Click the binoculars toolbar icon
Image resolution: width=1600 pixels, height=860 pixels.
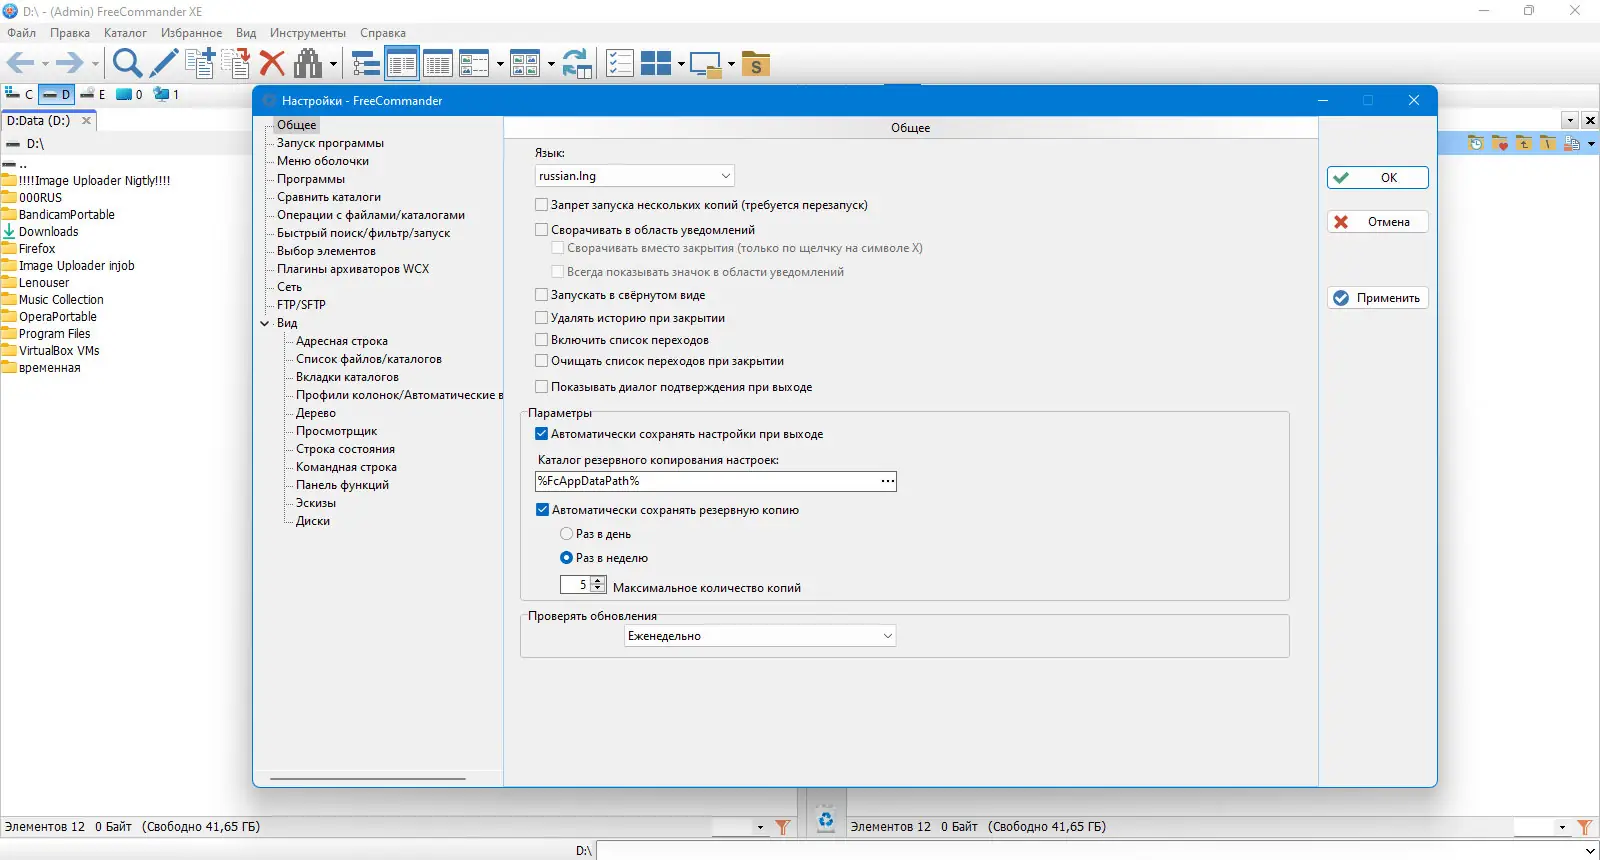(308, 64)
